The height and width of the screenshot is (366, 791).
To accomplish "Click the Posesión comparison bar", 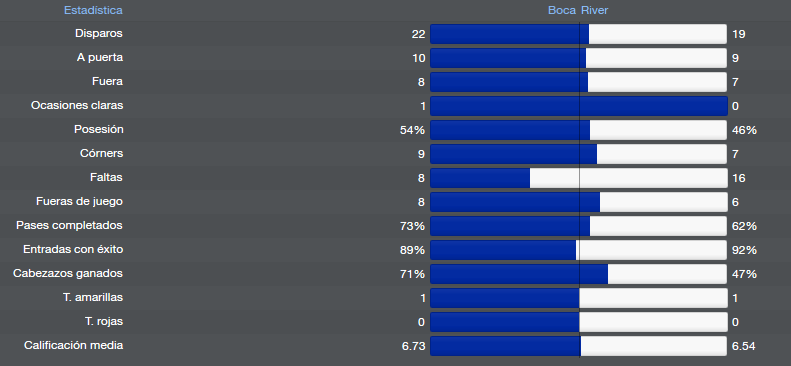I will (579, 130).
